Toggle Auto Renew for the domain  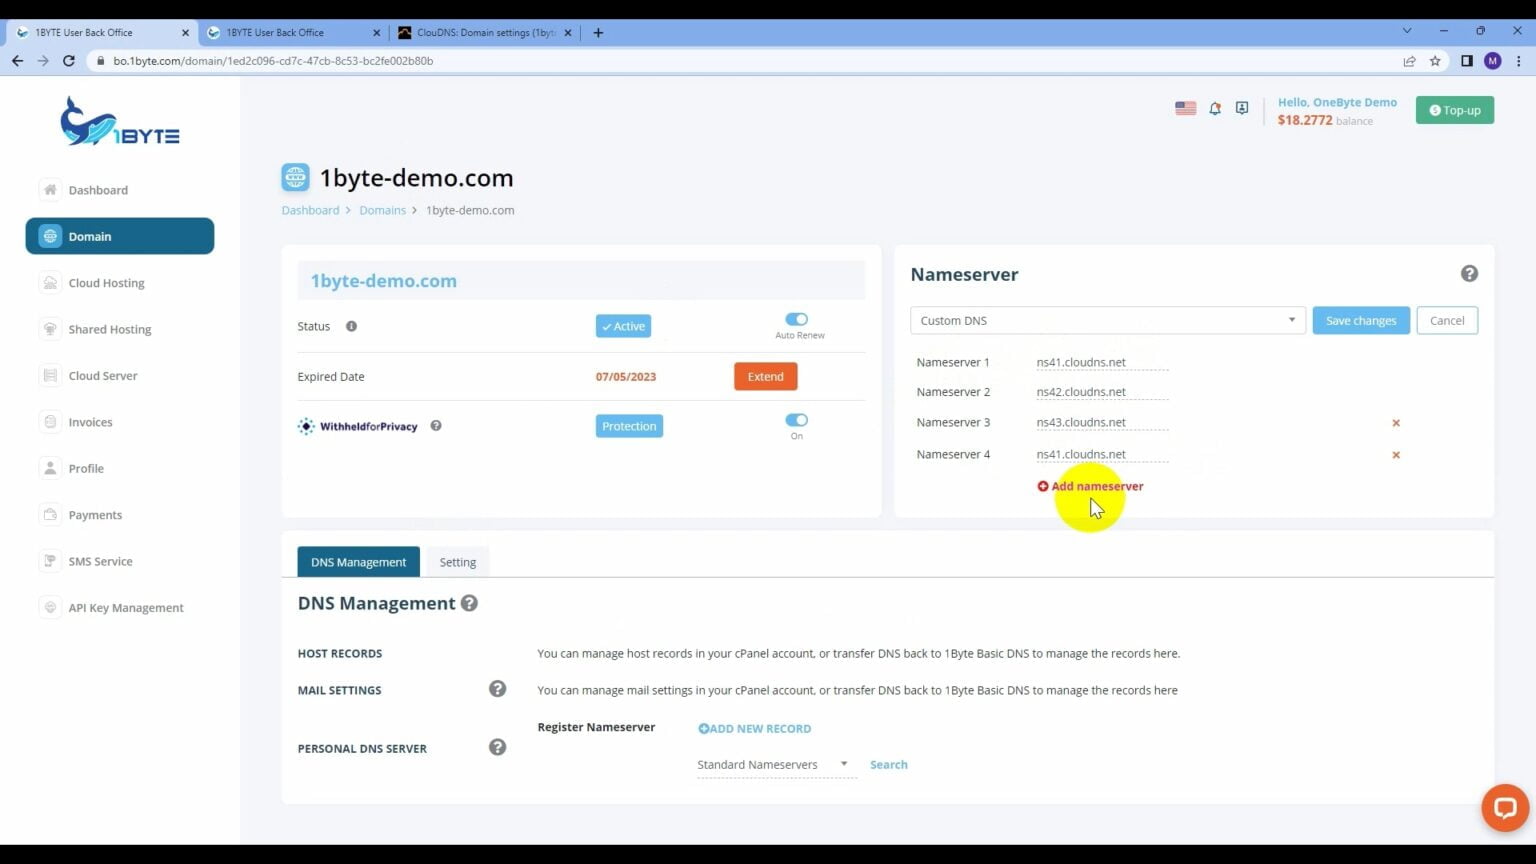tap(797, 319)
